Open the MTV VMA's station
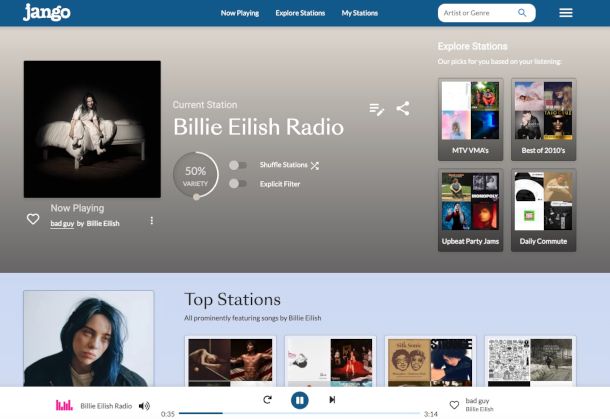This screenshot has width=610, height=419. [x=470, y=119]
